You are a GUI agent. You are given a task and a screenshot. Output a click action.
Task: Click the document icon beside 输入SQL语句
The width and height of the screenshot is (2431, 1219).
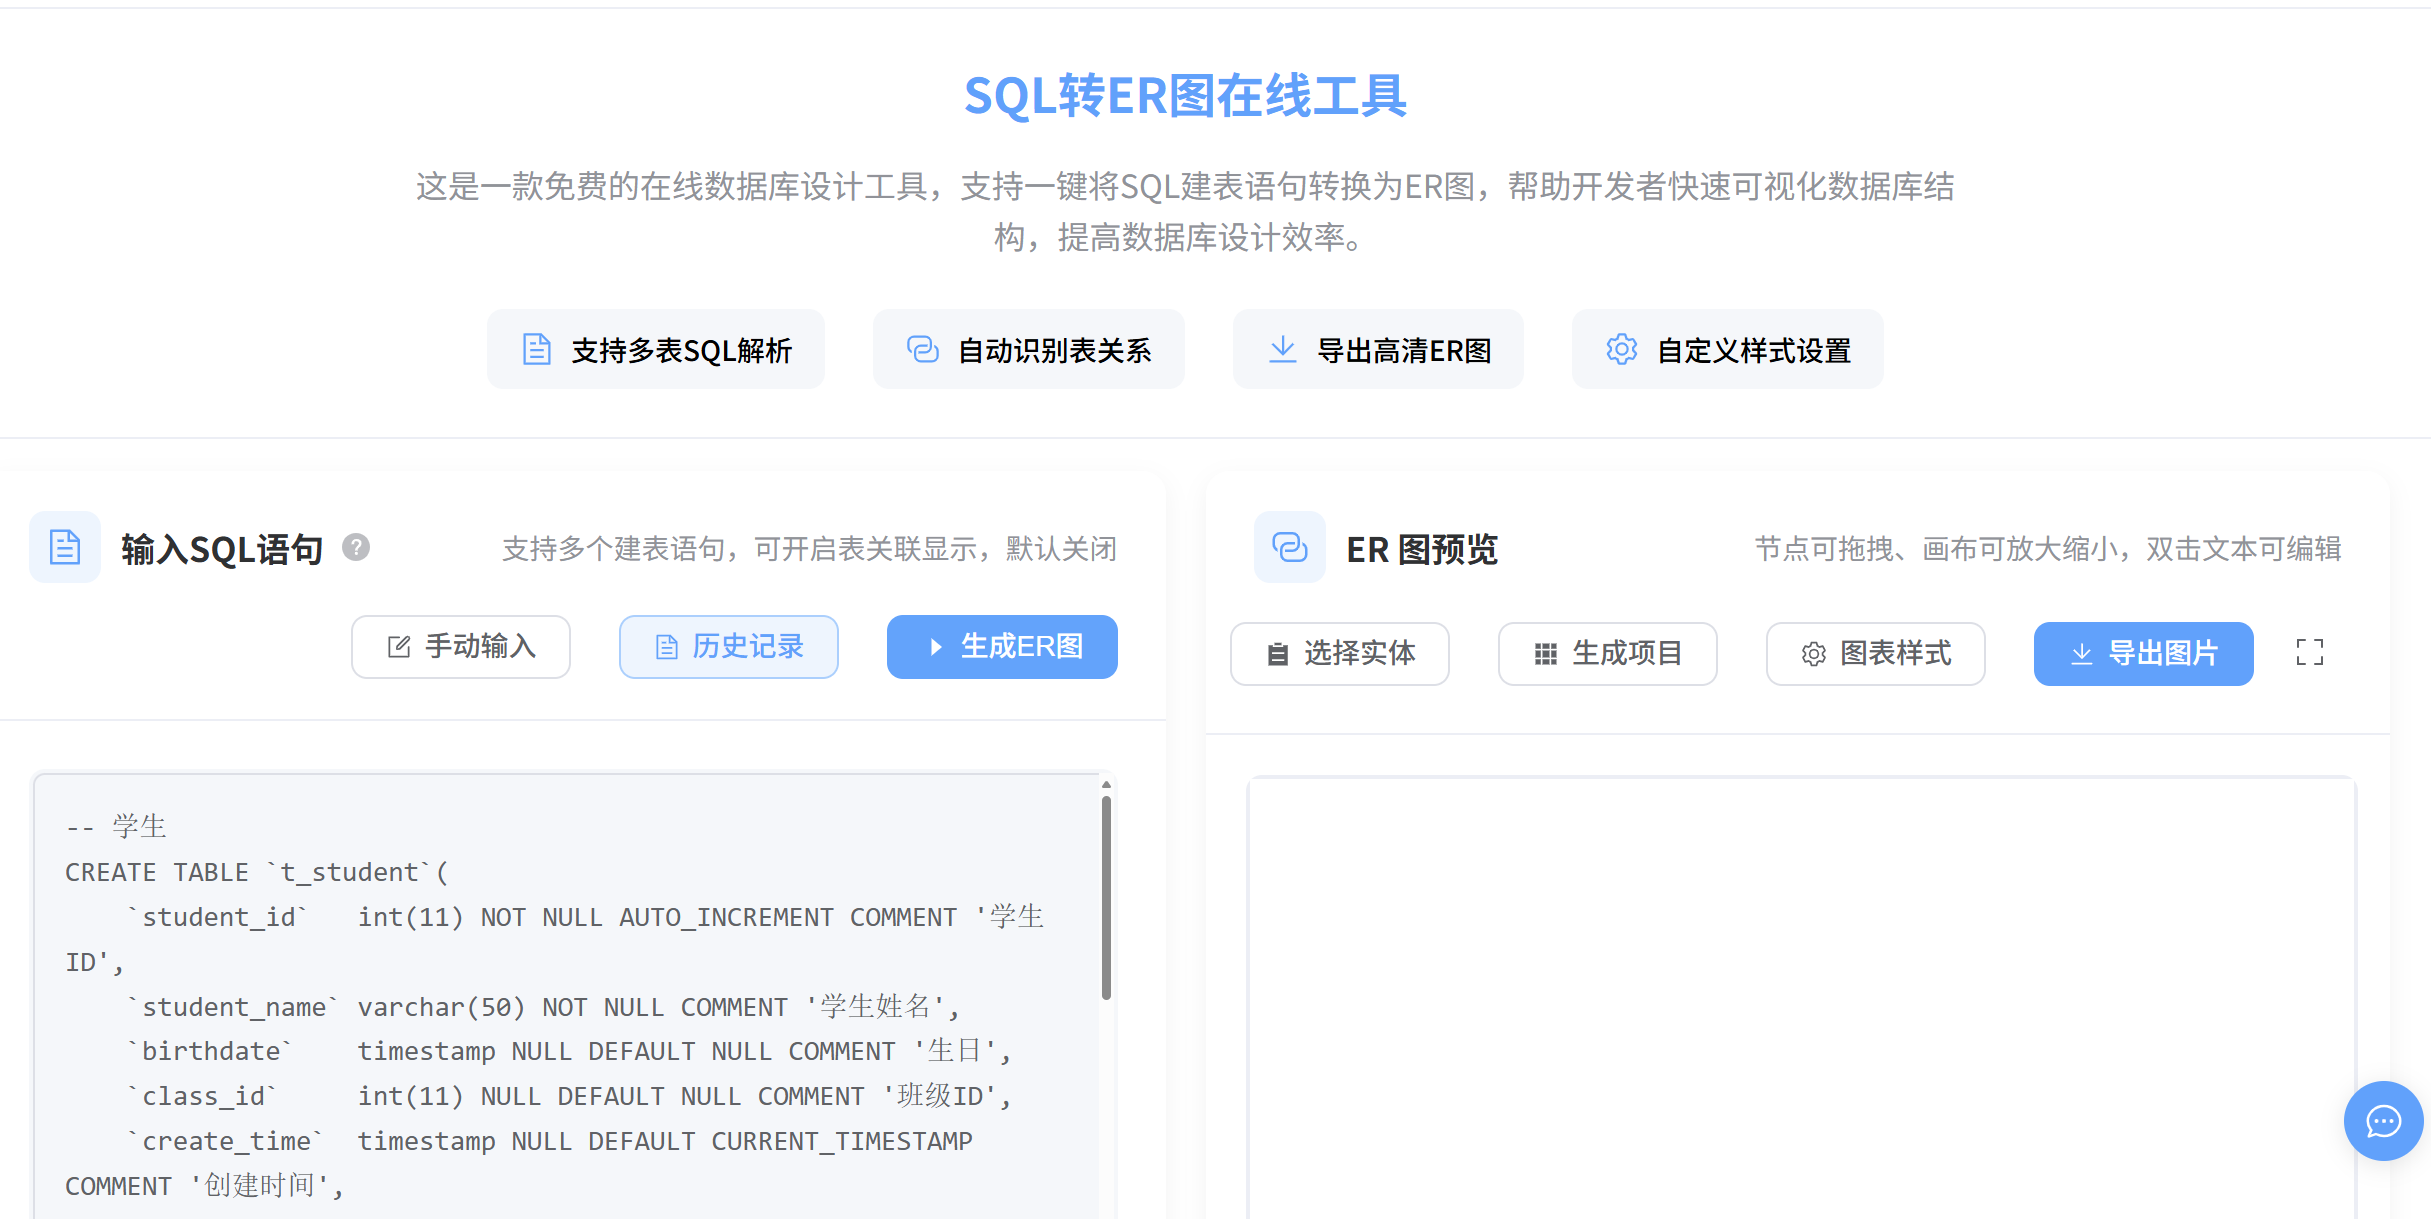[x=65, y=547]
